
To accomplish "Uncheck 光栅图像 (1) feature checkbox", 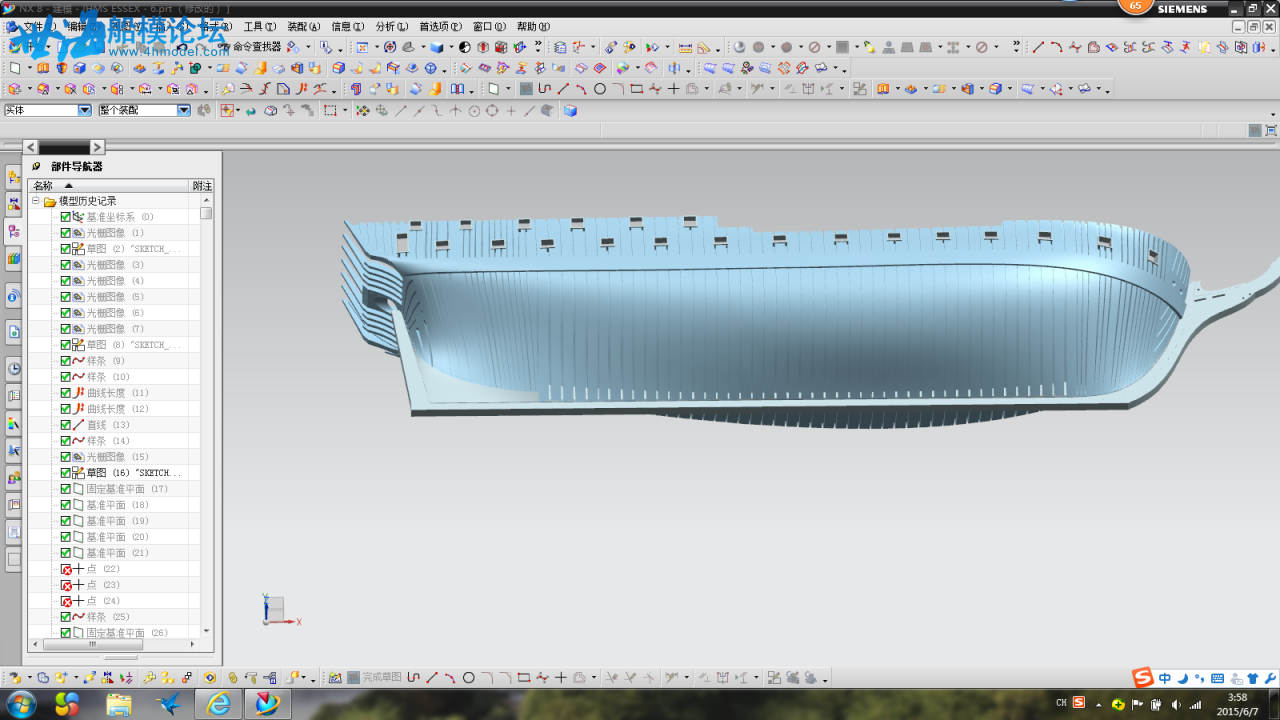I will point(66,233).
